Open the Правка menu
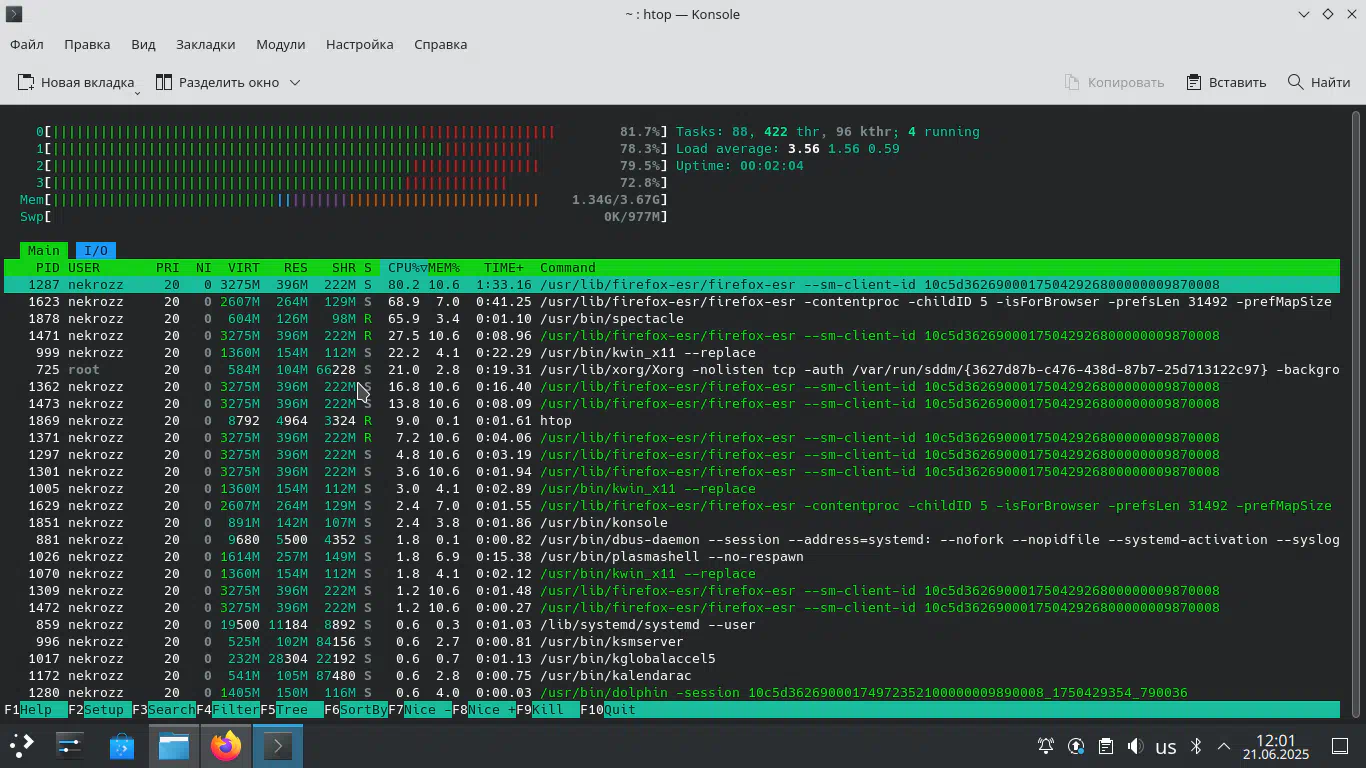 [x=87, y=44]
